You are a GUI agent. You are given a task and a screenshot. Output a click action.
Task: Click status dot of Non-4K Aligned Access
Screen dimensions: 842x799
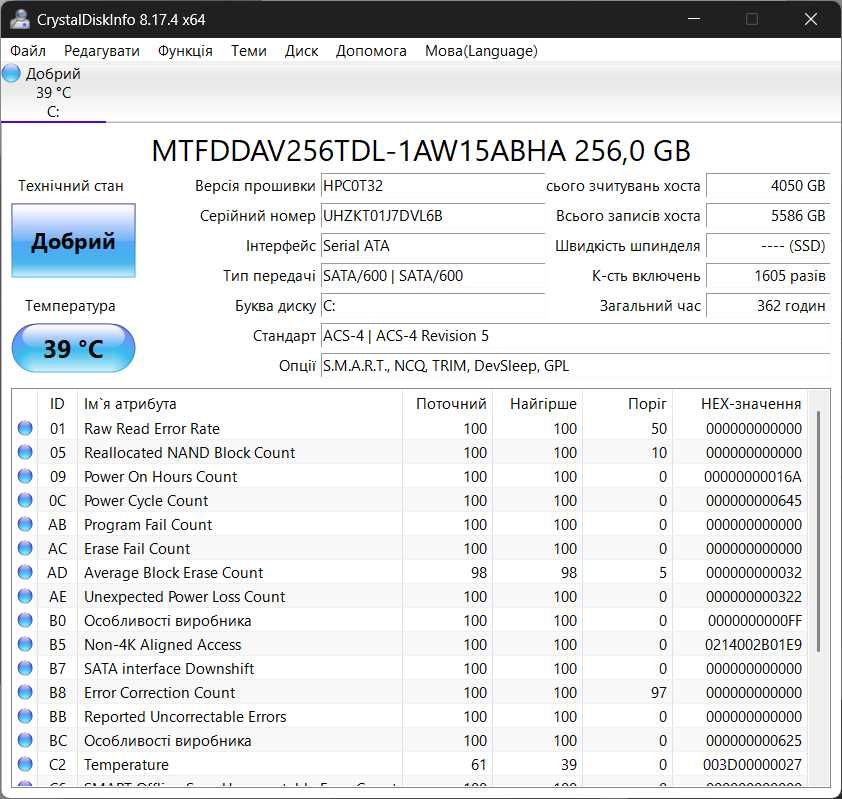point(25,644)
